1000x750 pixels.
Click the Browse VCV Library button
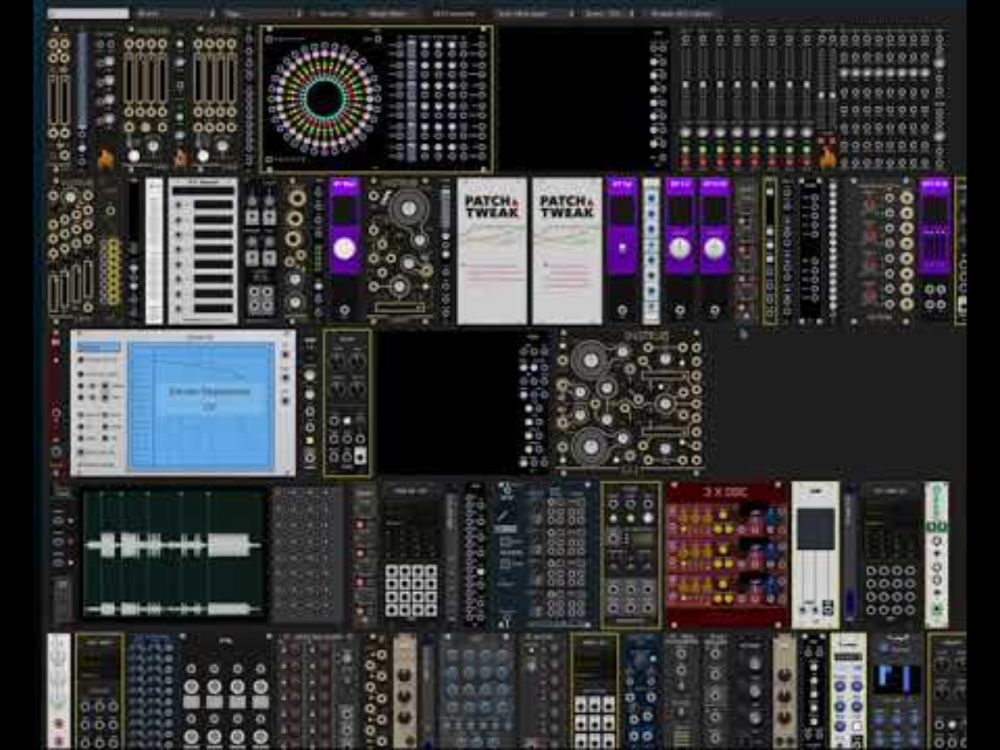click(x=682, y=13)
